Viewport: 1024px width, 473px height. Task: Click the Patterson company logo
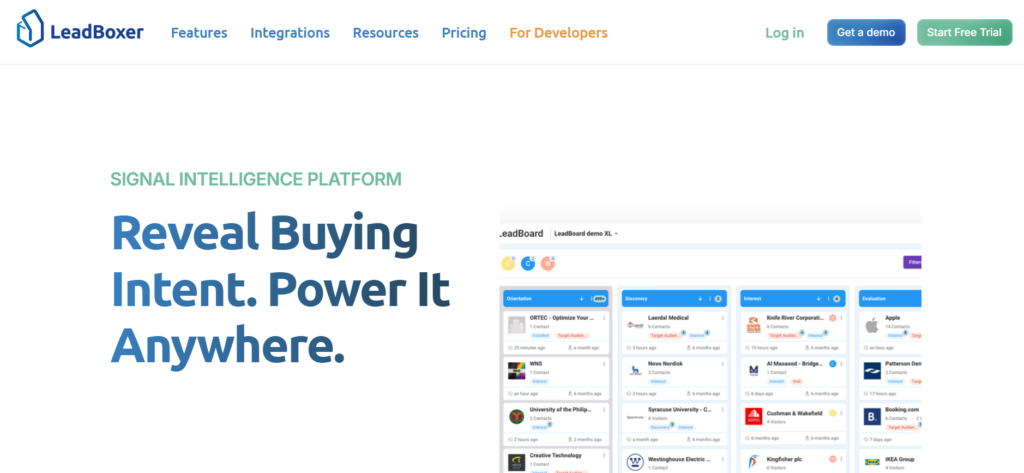click(872, 371)
